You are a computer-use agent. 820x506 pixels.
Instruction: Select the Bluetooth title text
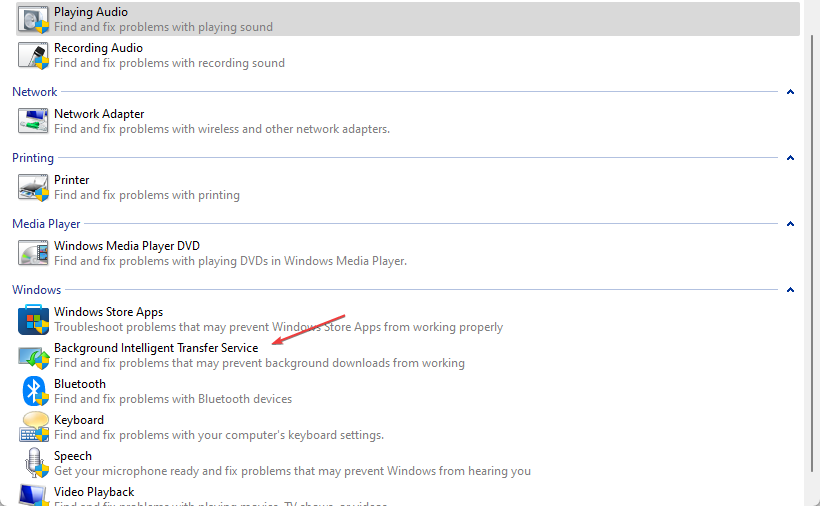(79, 384)
